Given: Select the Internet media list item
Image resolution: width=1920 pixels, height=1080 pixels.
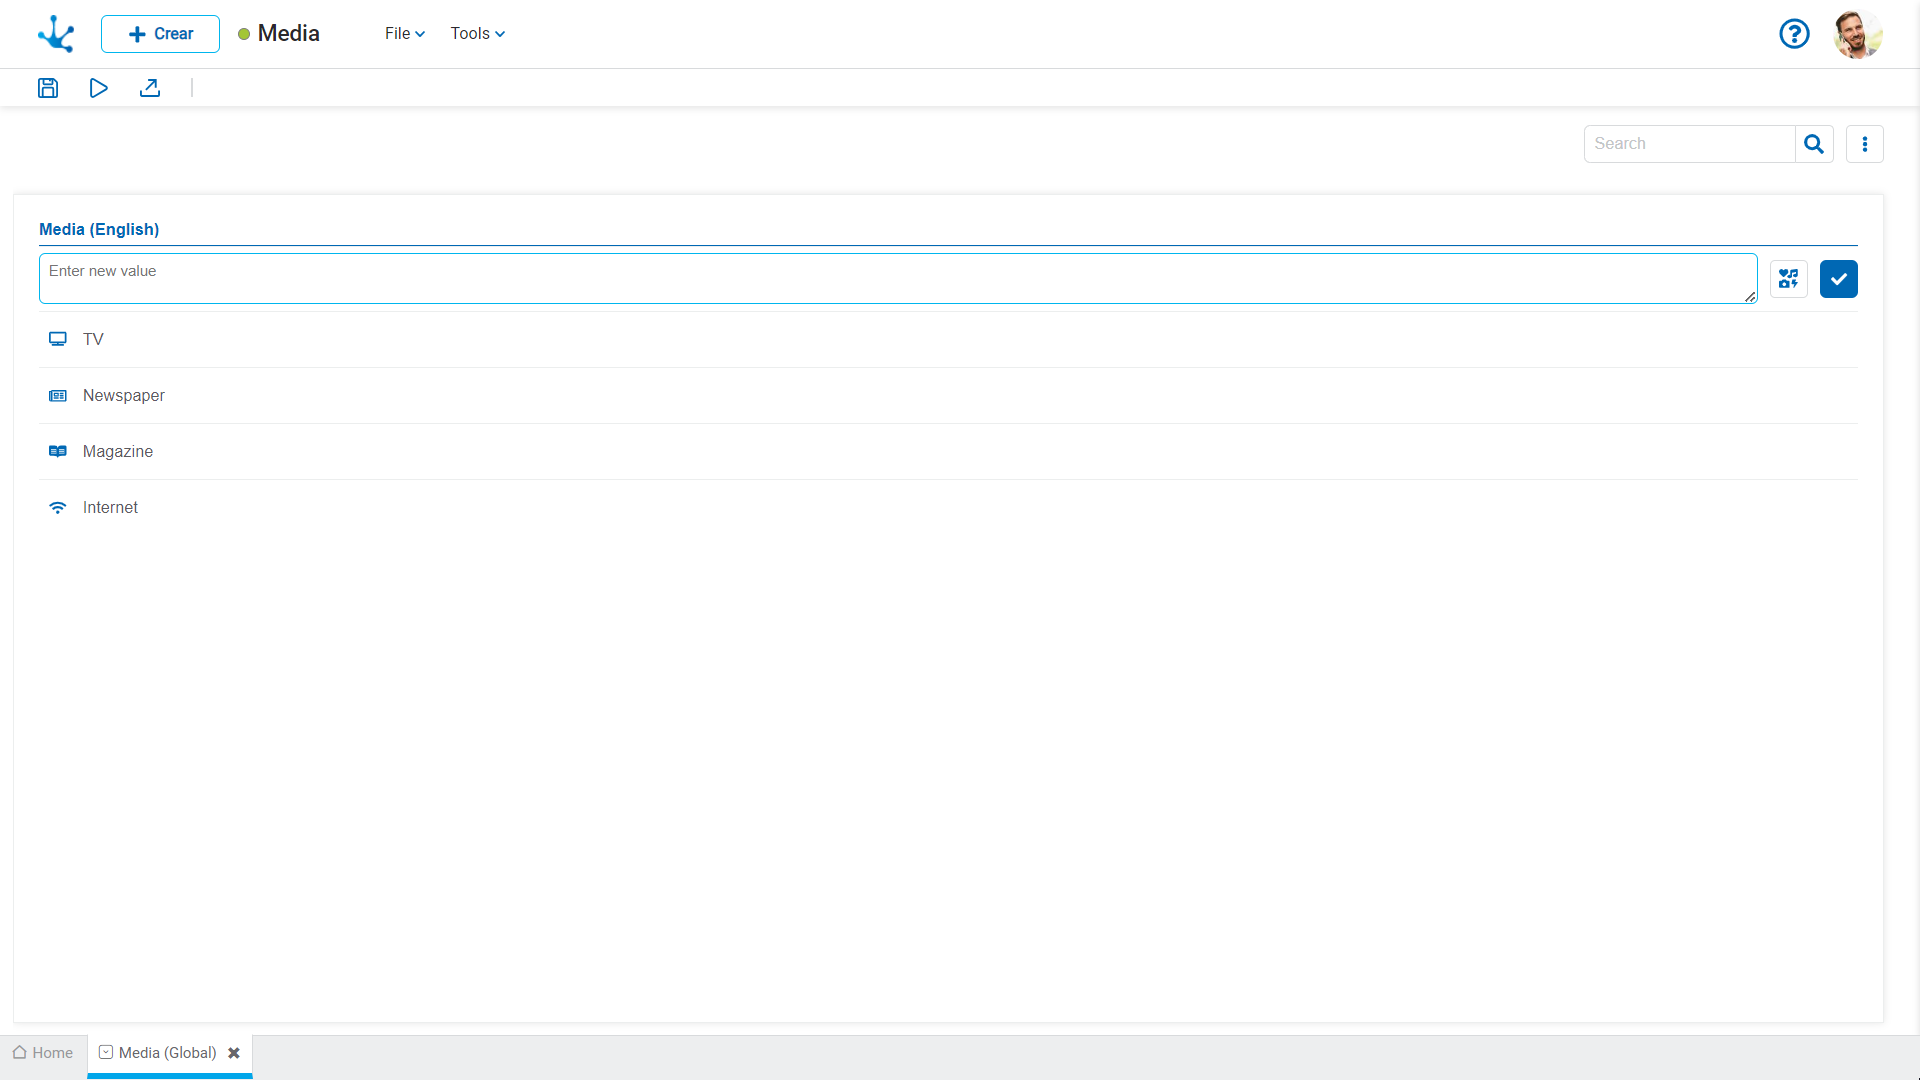Looking at the screenshot, I should (109, 508).
